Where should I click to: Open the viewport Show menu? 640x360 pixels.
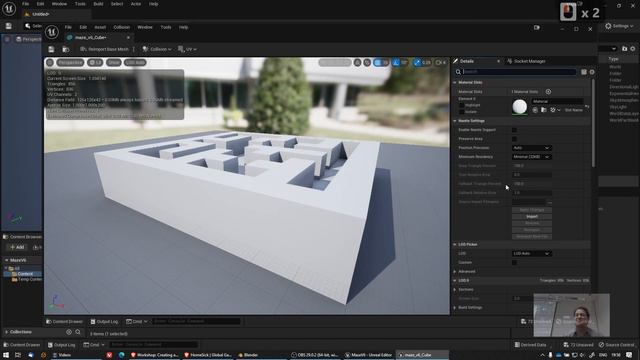[x=114, y=62]
